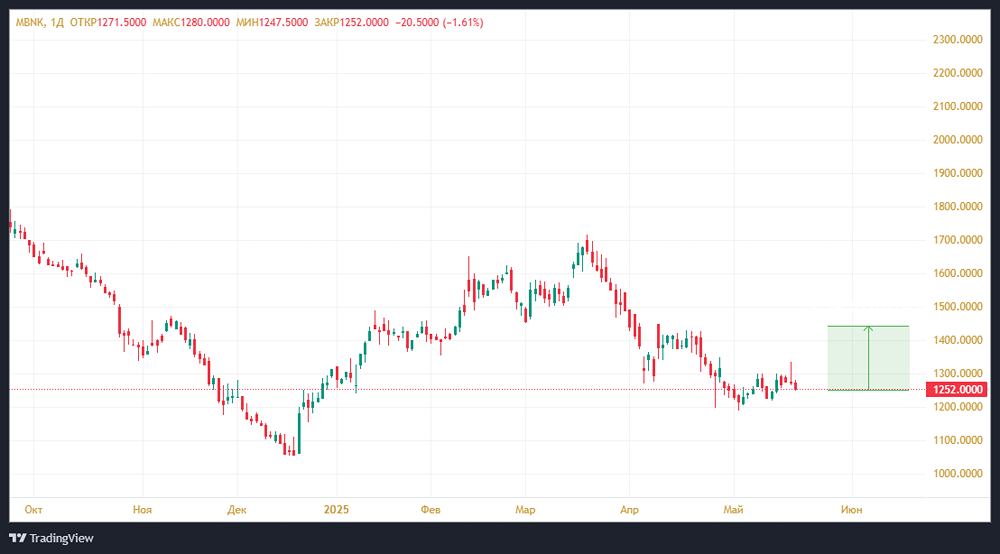Click the Апр label on time axis
The width and height of the screenshot is (1000, 554).
tap(629, 509)
